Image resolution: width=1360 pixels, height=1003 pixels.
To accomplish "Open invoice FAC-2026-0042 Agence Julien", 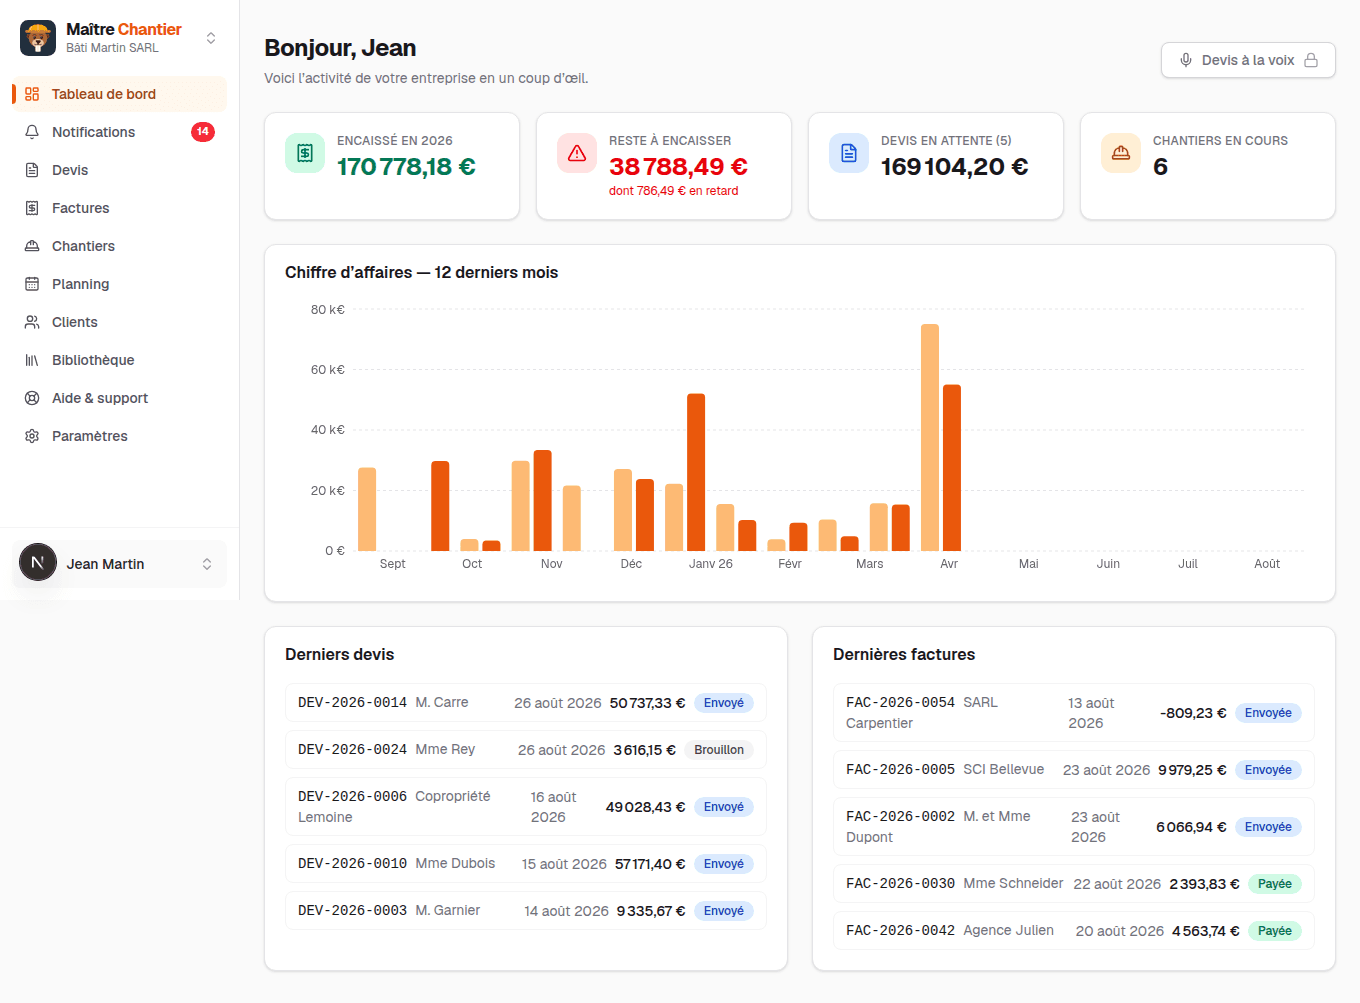I will click(x=1074, y=931).
